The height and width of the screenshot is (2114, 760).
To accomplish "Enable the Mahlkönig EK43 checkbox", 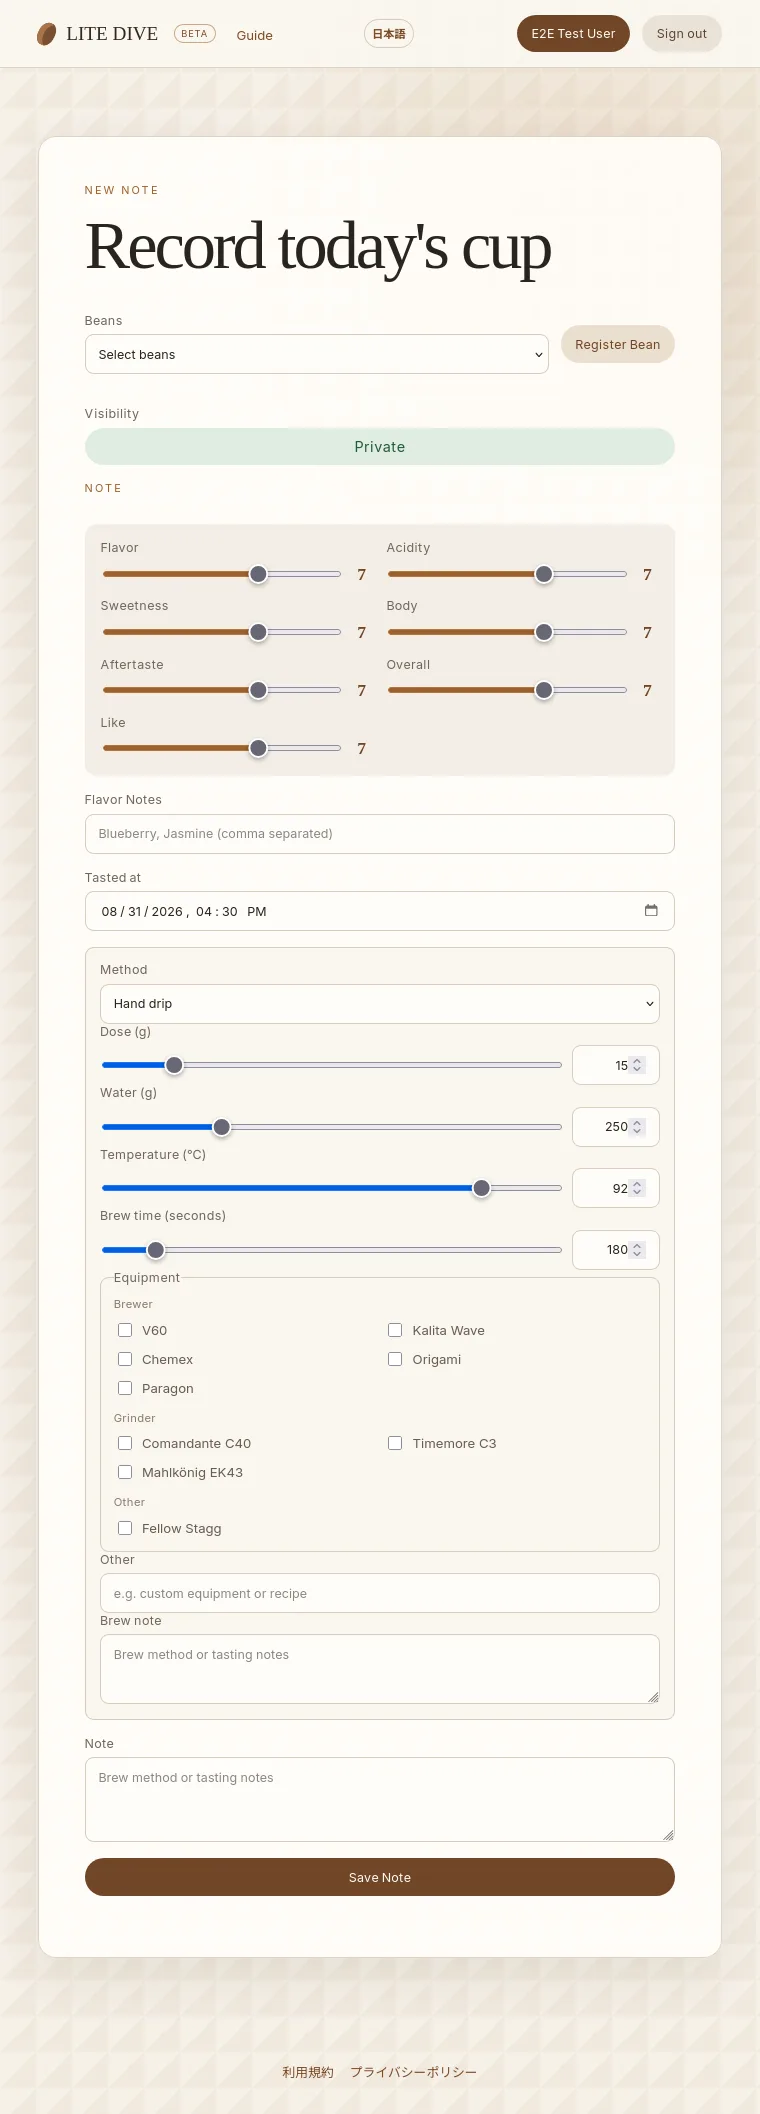I will pyautogui.click(x=125, y=1472).
